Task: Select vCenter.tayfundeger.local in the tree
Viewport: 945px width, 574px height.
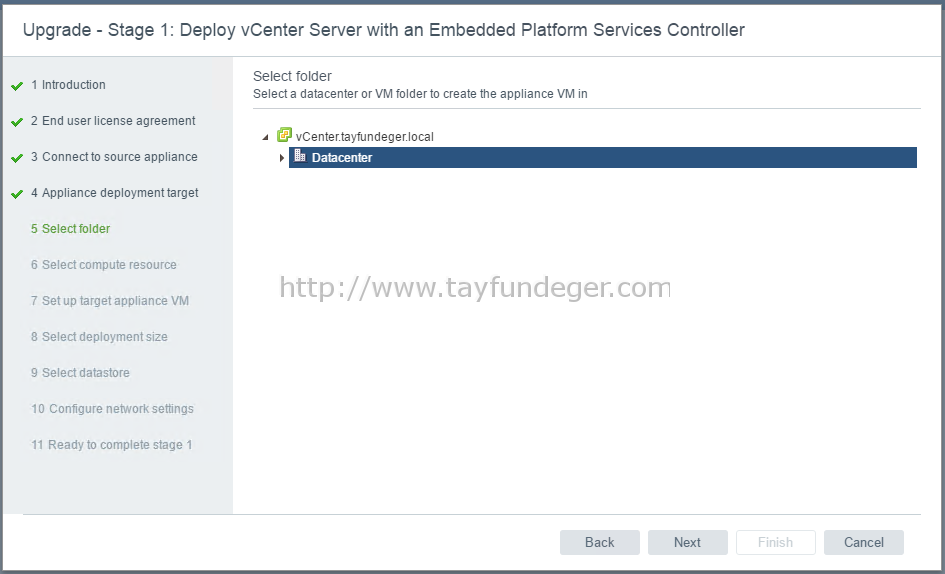Action: coord(365,137)
